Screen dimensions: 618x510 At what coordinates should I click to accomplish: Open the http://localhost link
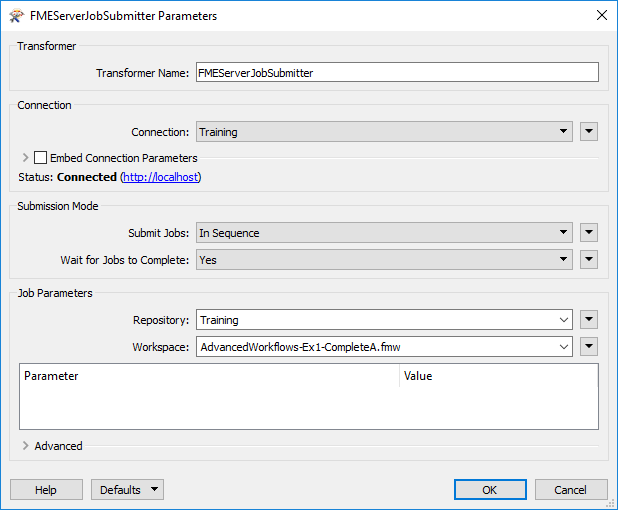(x=161, y=177)
